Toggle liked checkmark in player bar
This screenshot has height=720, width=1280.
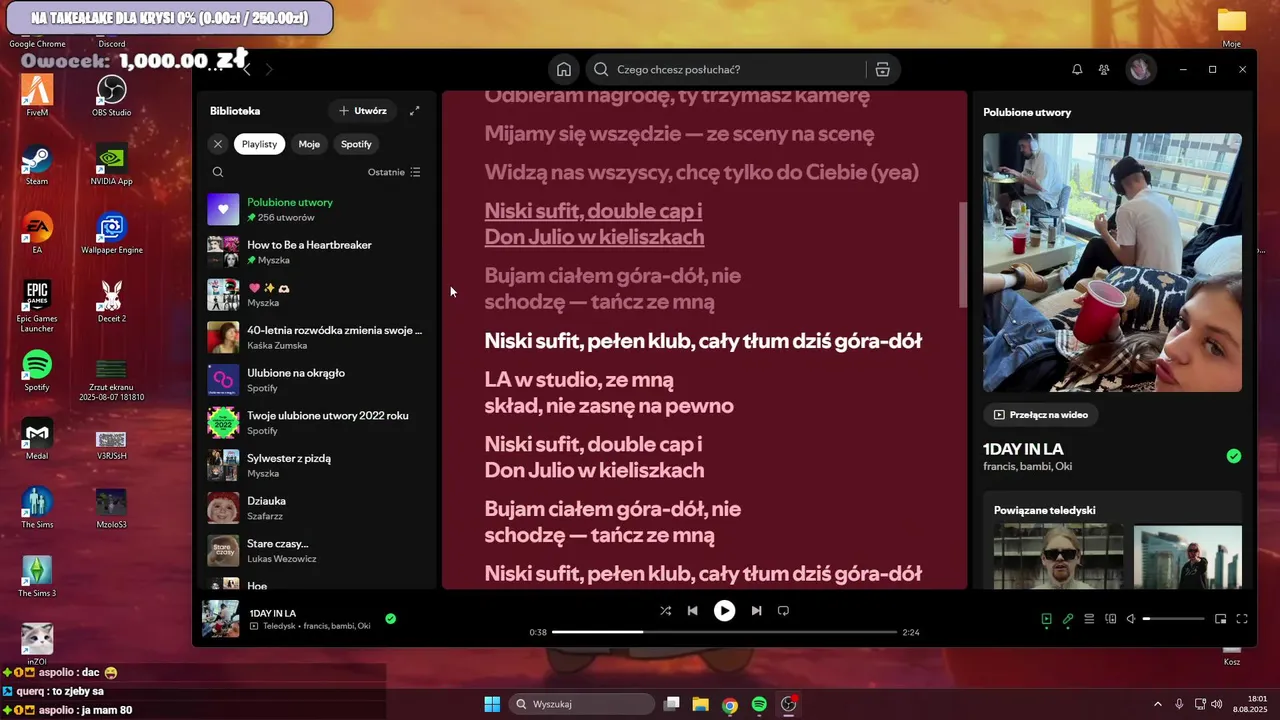tap(390, 619)
